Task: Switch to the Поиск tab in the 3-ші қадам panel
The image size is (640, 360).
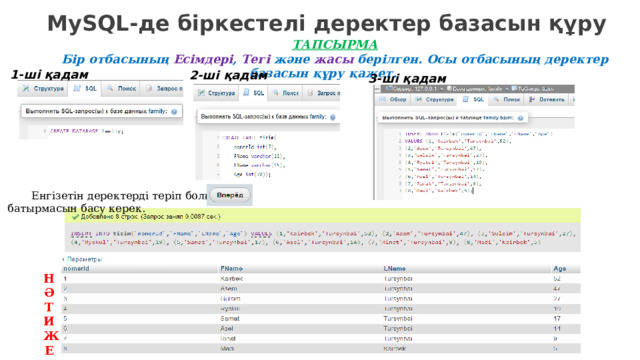Action: coord(507,100)
